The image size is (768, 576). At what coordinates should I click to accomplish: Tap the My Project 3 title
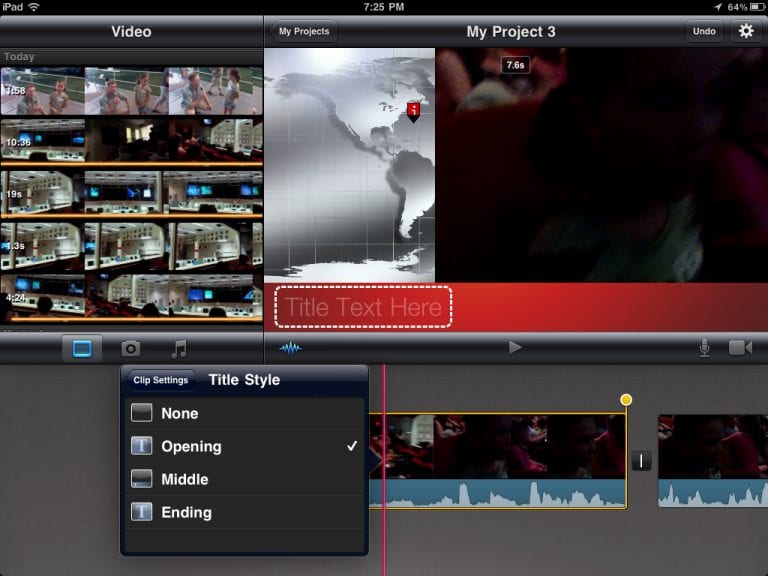[x=511, y=32]
